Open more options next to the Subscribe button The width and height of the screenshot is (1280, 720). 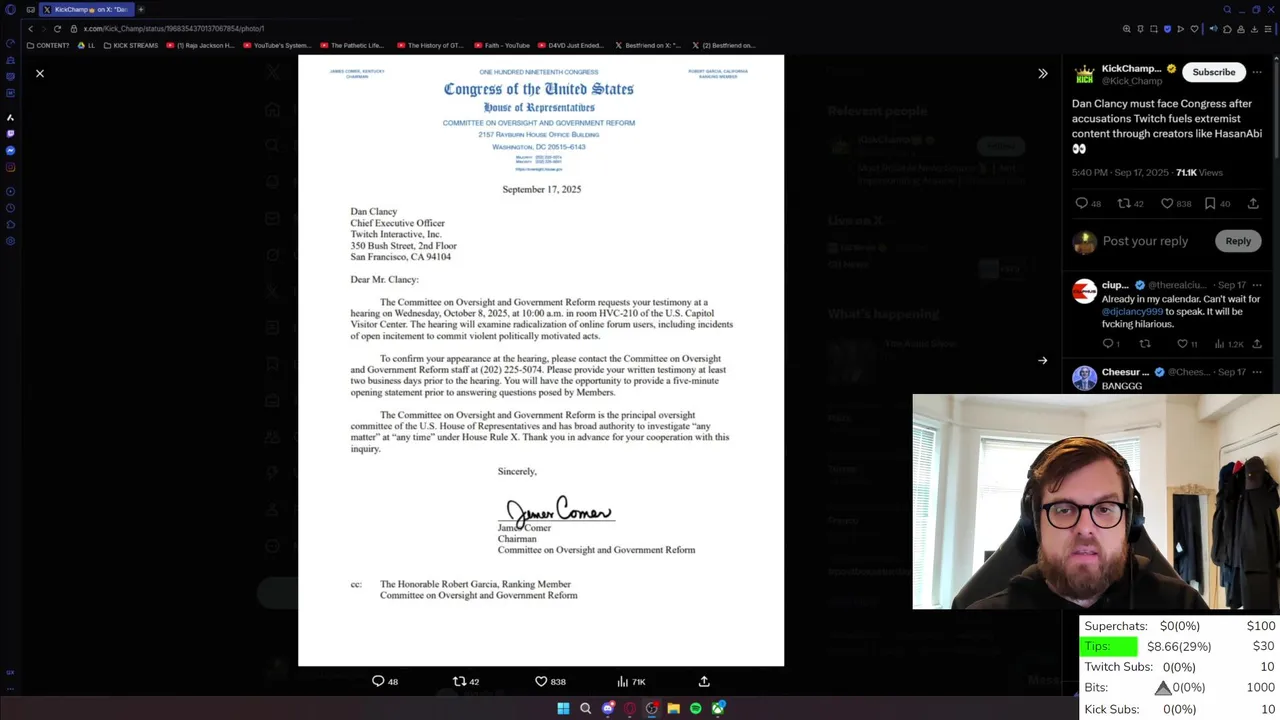coord(1259,72)
